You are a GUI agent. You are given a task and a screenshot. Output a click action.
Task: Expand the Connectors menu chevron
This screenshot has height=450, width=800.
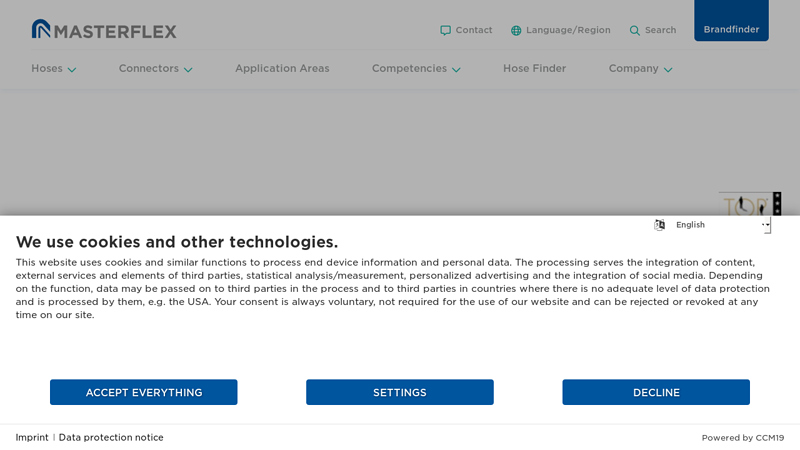[x=188, y=70]
